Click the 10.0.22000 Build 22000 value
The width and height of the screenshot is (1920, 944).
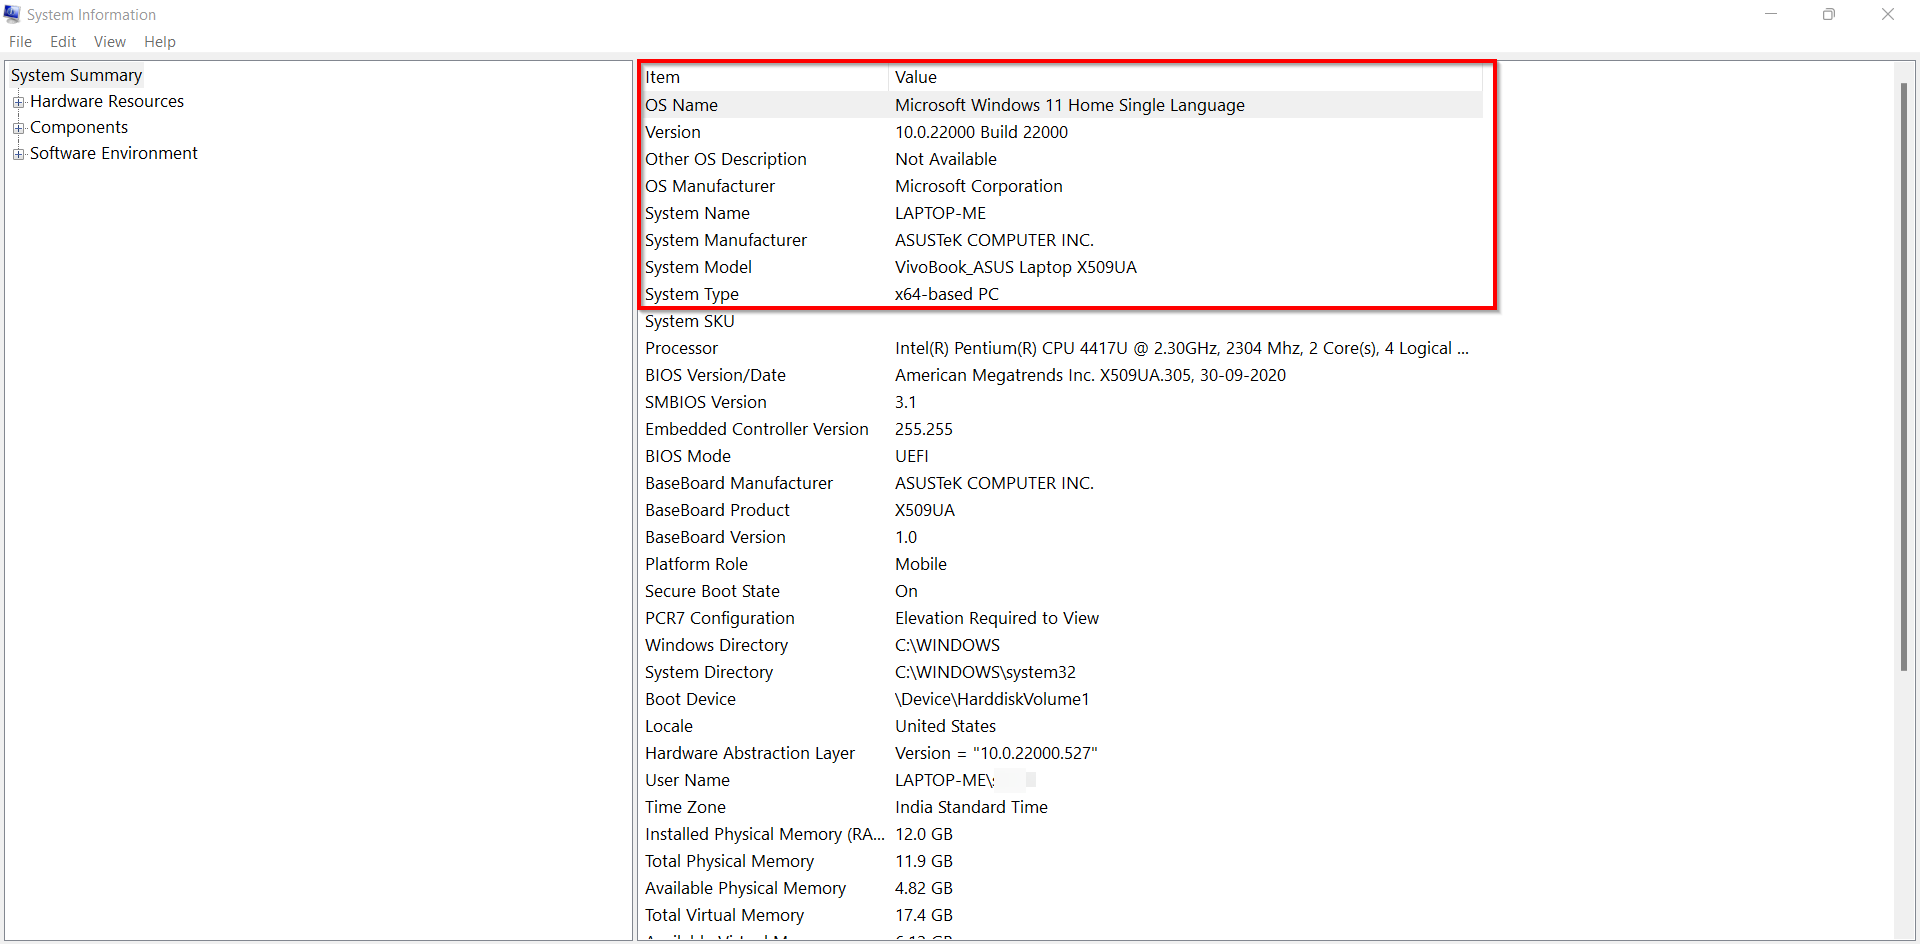click(981, 132)
